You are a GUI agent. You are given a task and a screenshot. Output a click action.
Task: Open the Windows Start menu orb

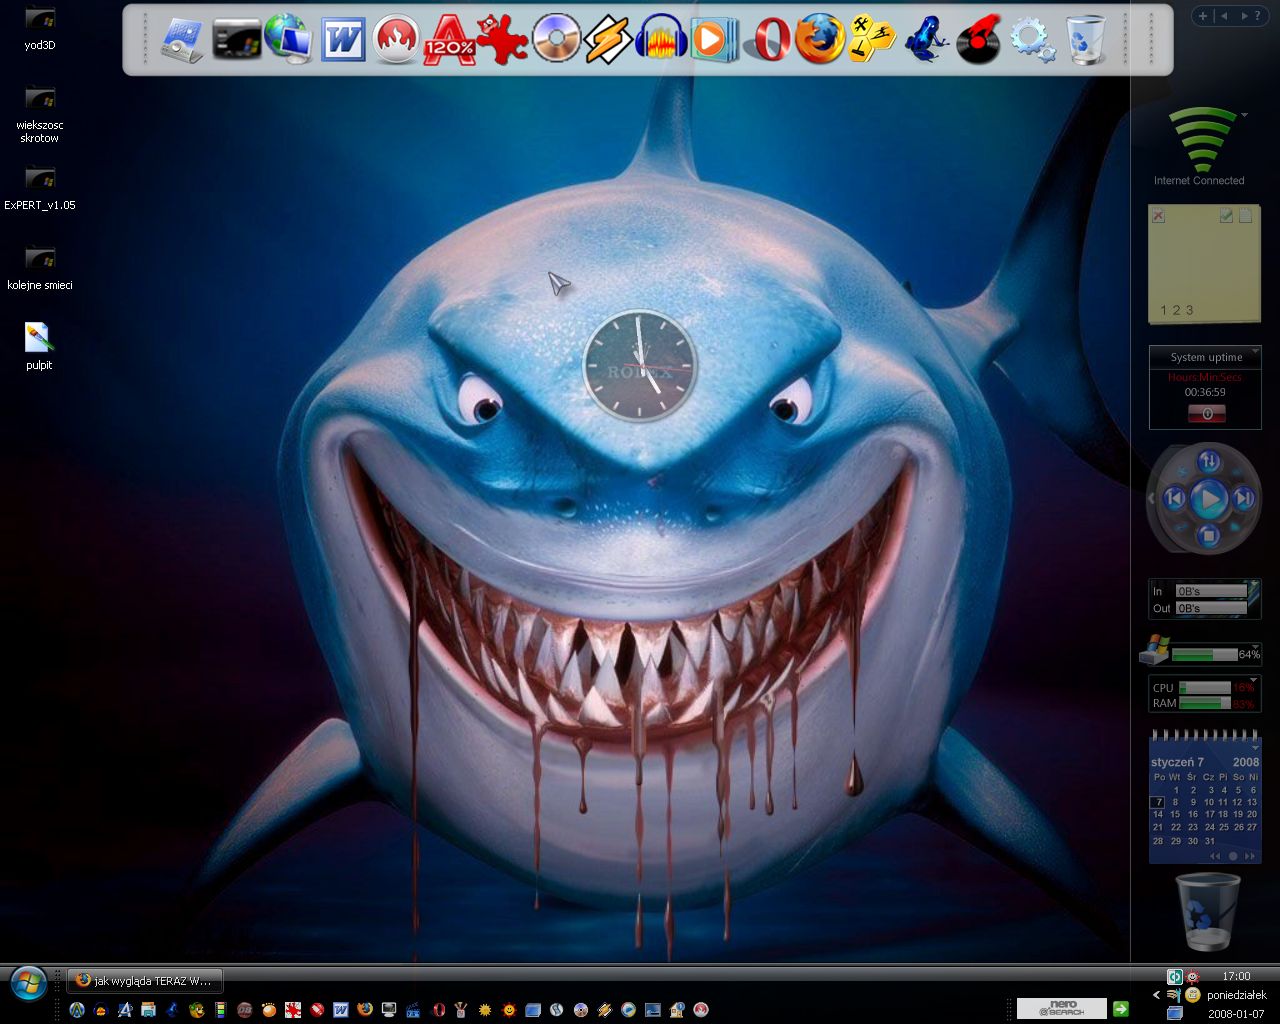pos(29,983)
